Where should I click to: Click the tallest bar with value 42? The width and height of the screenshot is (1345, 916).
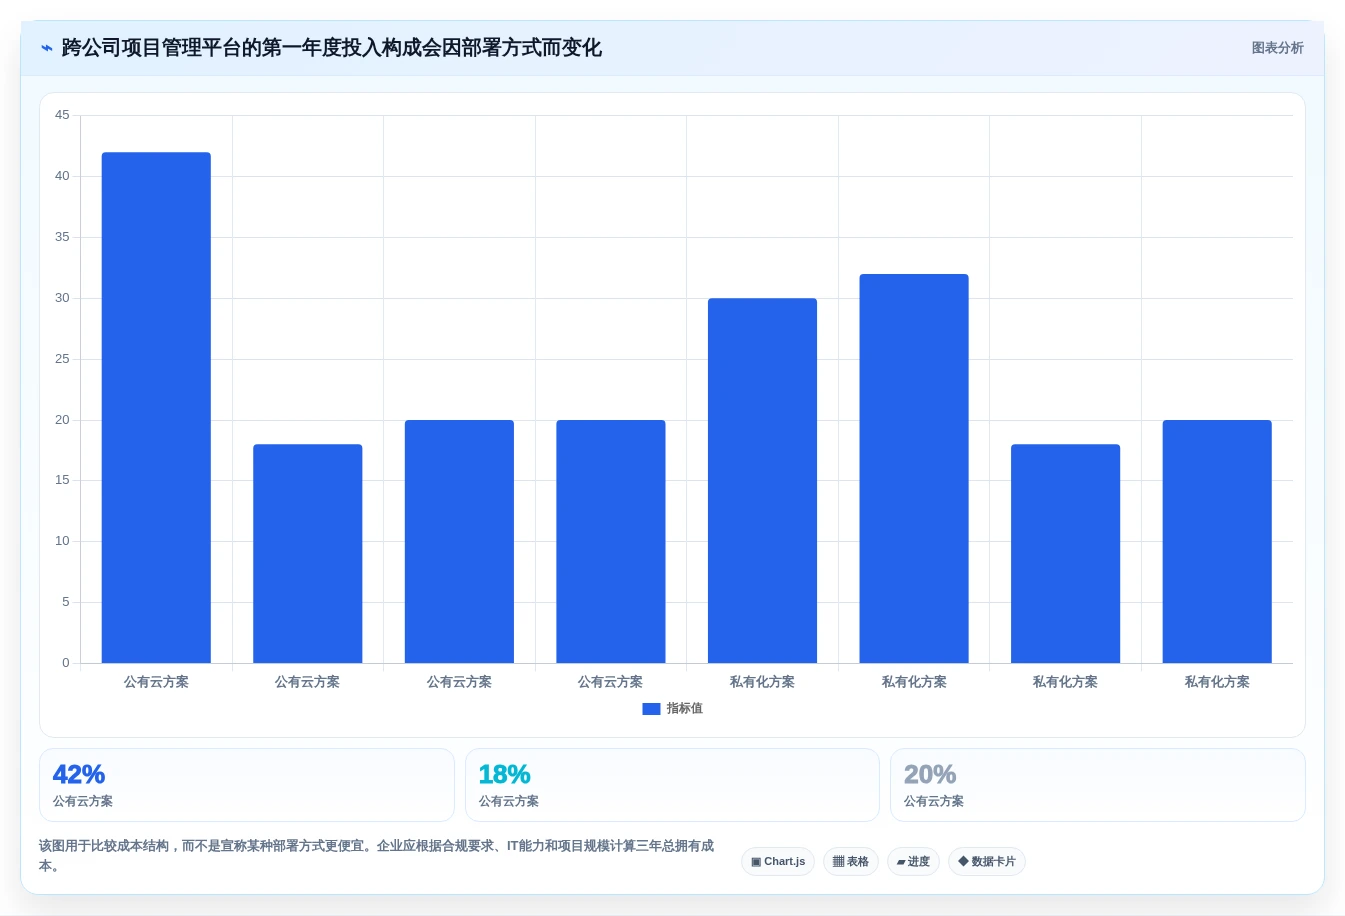pos(156,407)
